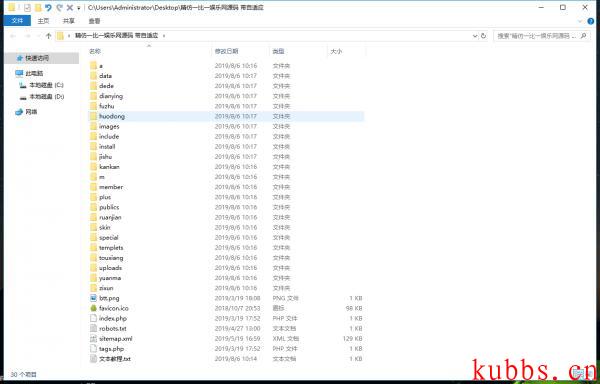Switch to the 共享 ribbon tab
Viewport: 600px width, 384px height.
pyautogui.click(x=68, y=21)
